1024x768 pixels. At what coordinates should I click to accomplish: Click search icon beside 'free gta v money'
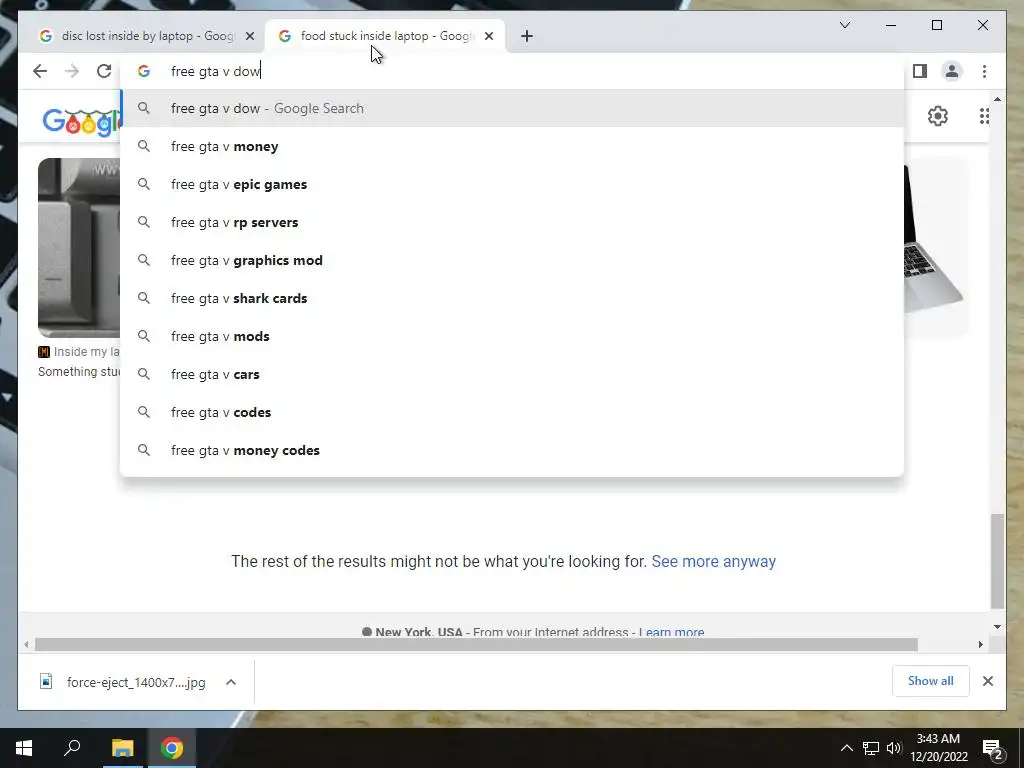coord(144,146)
